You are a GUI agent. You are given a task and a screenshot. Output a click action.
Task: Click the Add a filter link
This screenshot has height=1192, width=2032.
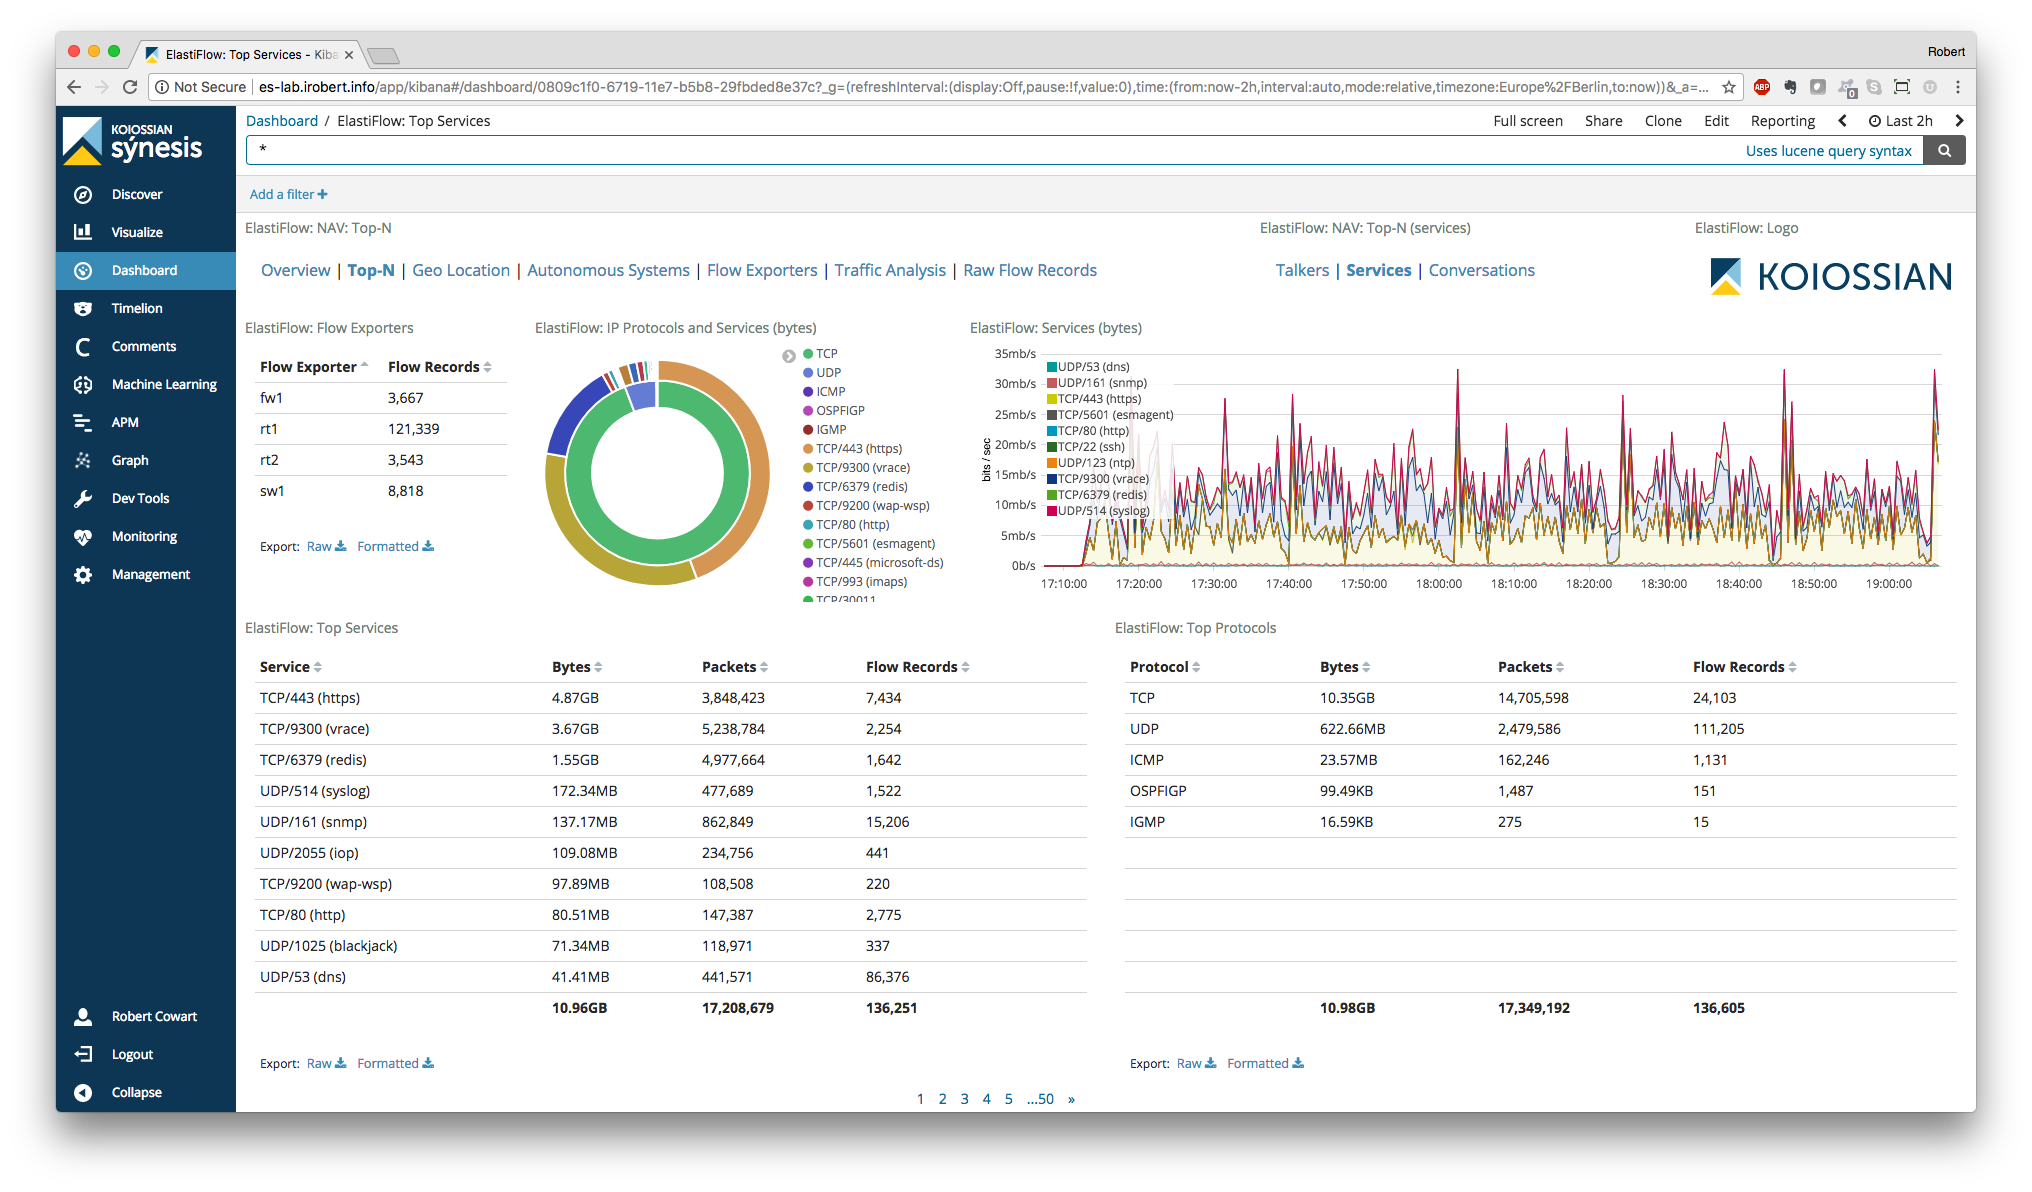click(288, 195)
